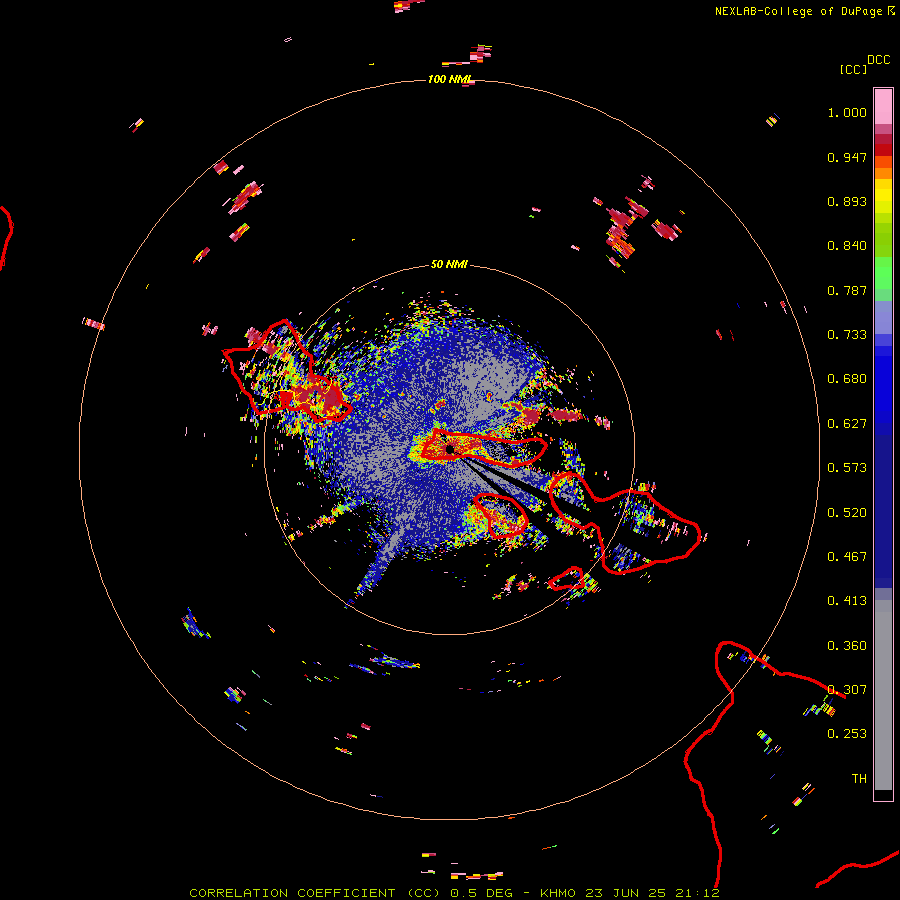Click the 0.627 scale value

tap(847, 424)
